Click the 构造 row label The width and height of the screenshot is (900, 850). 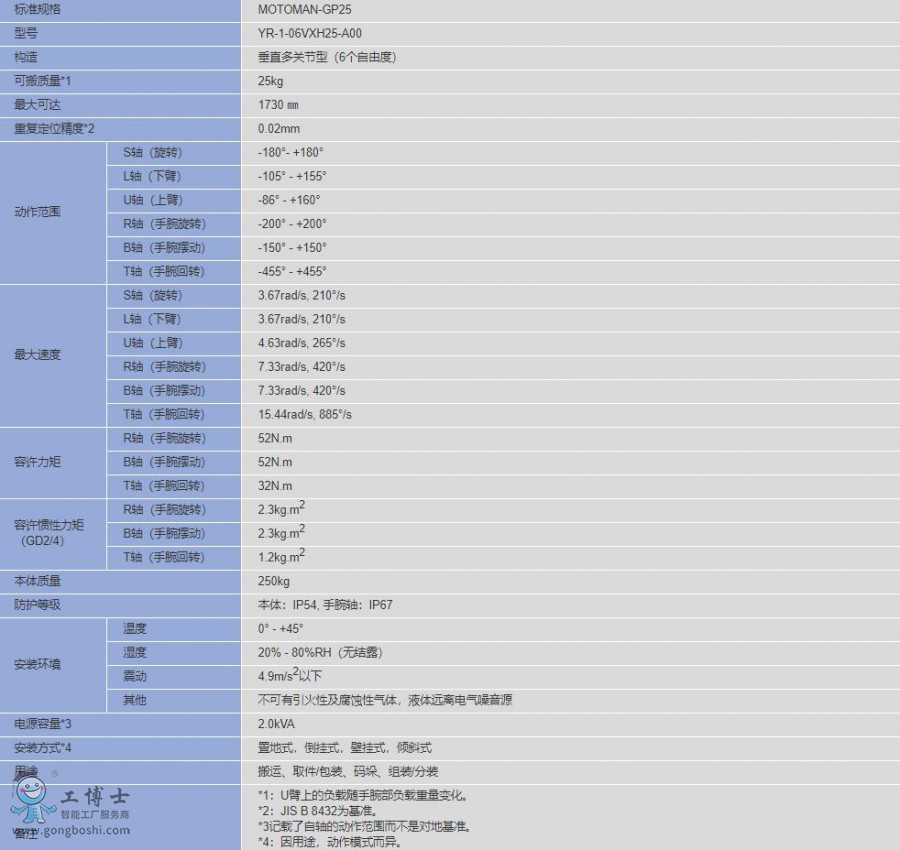pyautogui.click(x=26, y=57)
